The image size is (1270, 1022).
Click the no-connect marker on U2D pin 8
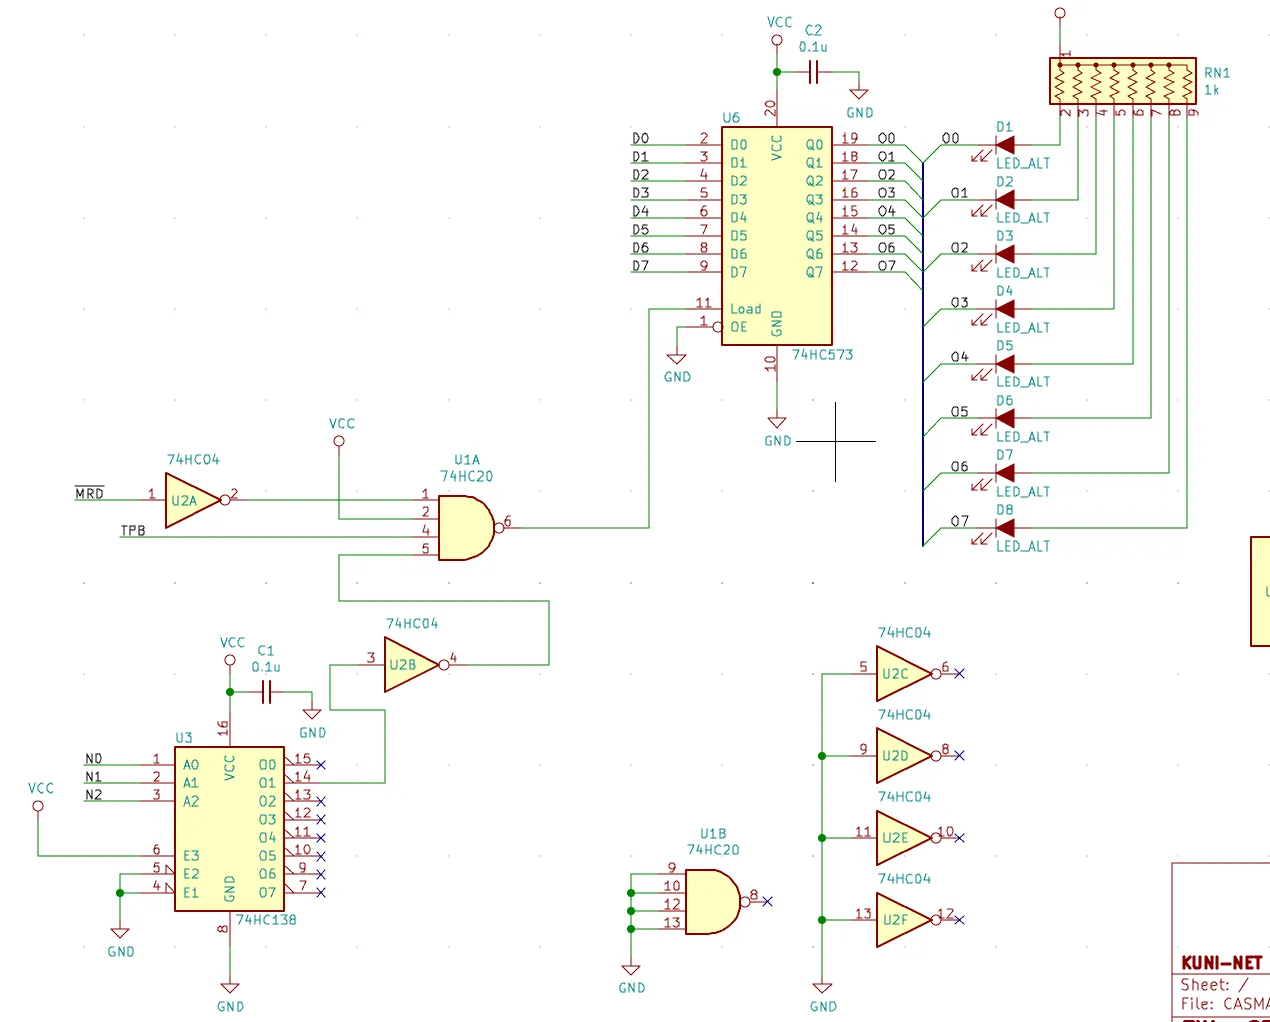959,756
